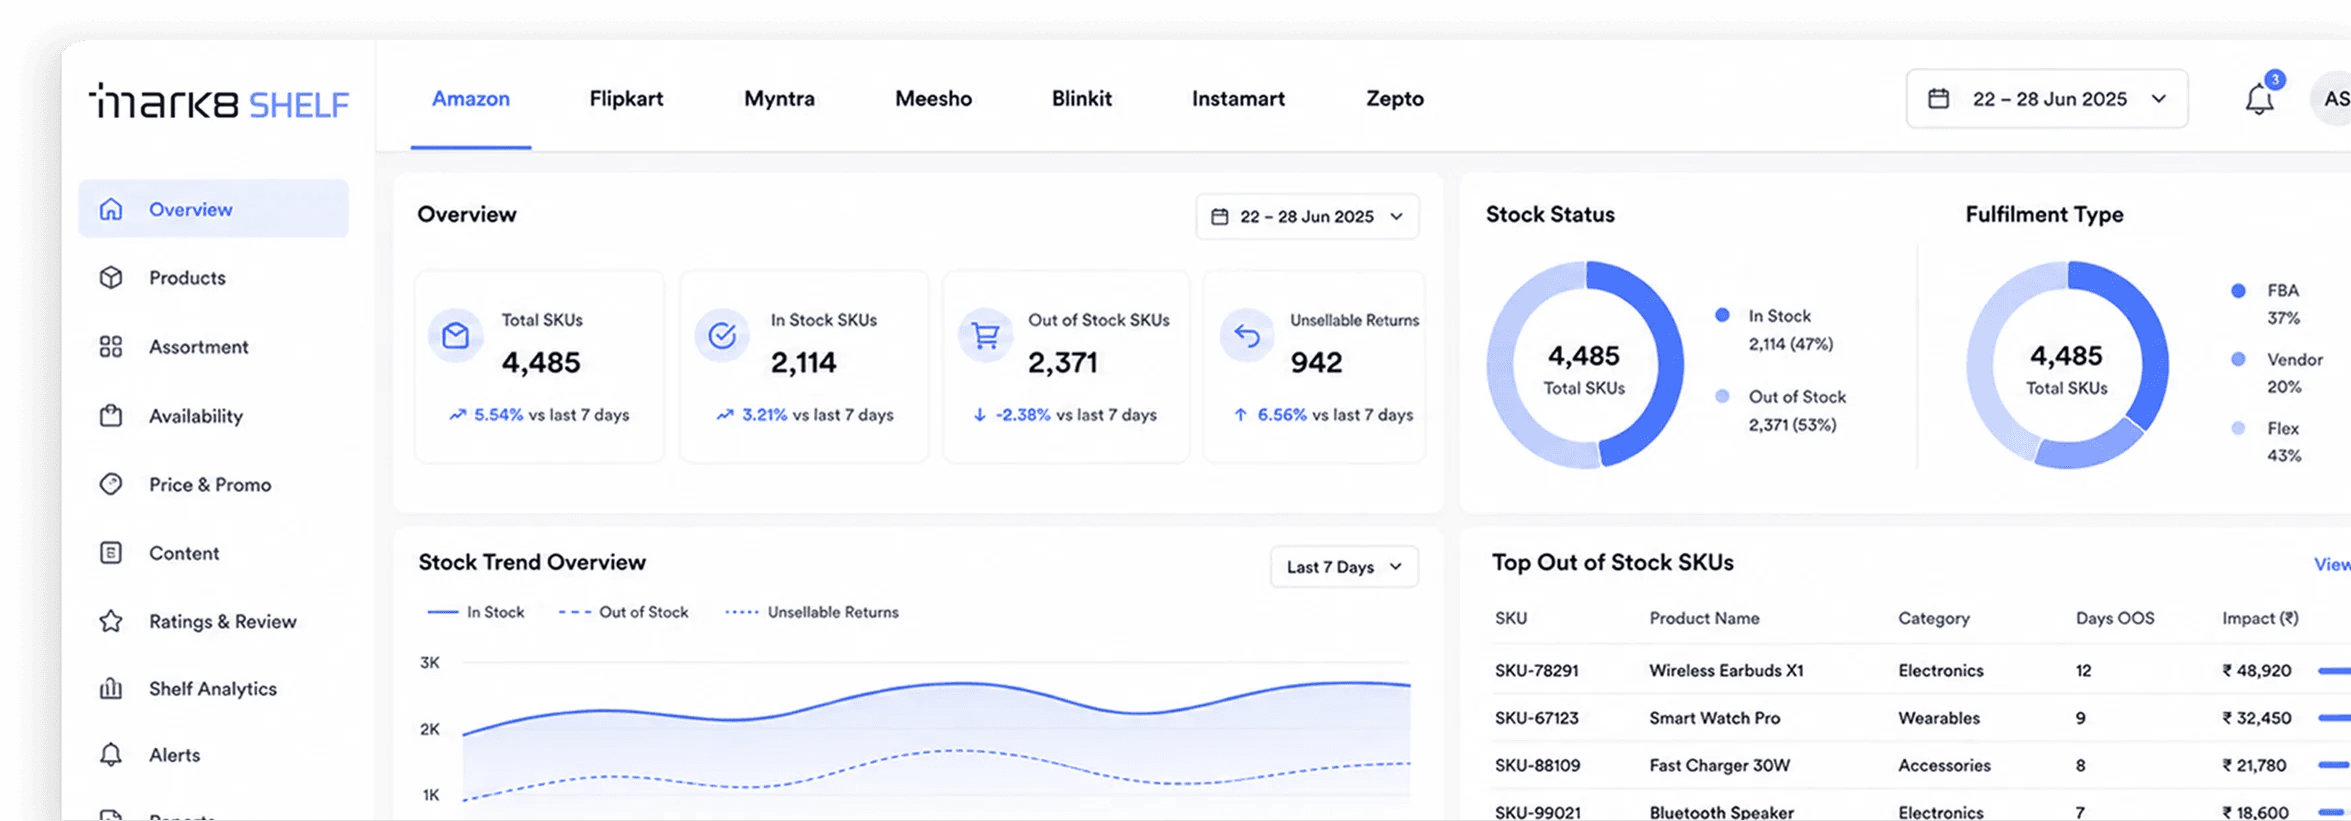Open notifications bell in top bar
2351x821 pixels.
2259,99
